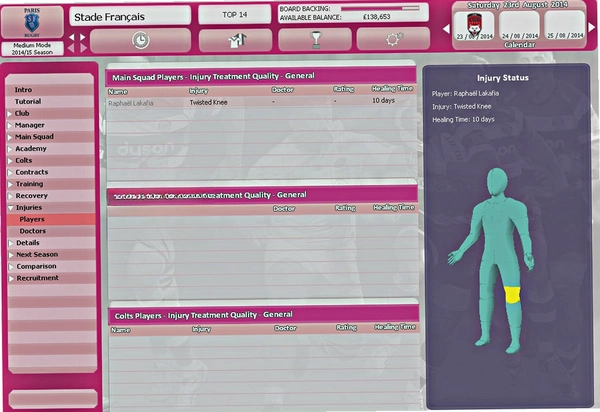Click Doctor column header in Main Squad table
Image resolution: width=600 pixels, height=412 pixels.
282,90
